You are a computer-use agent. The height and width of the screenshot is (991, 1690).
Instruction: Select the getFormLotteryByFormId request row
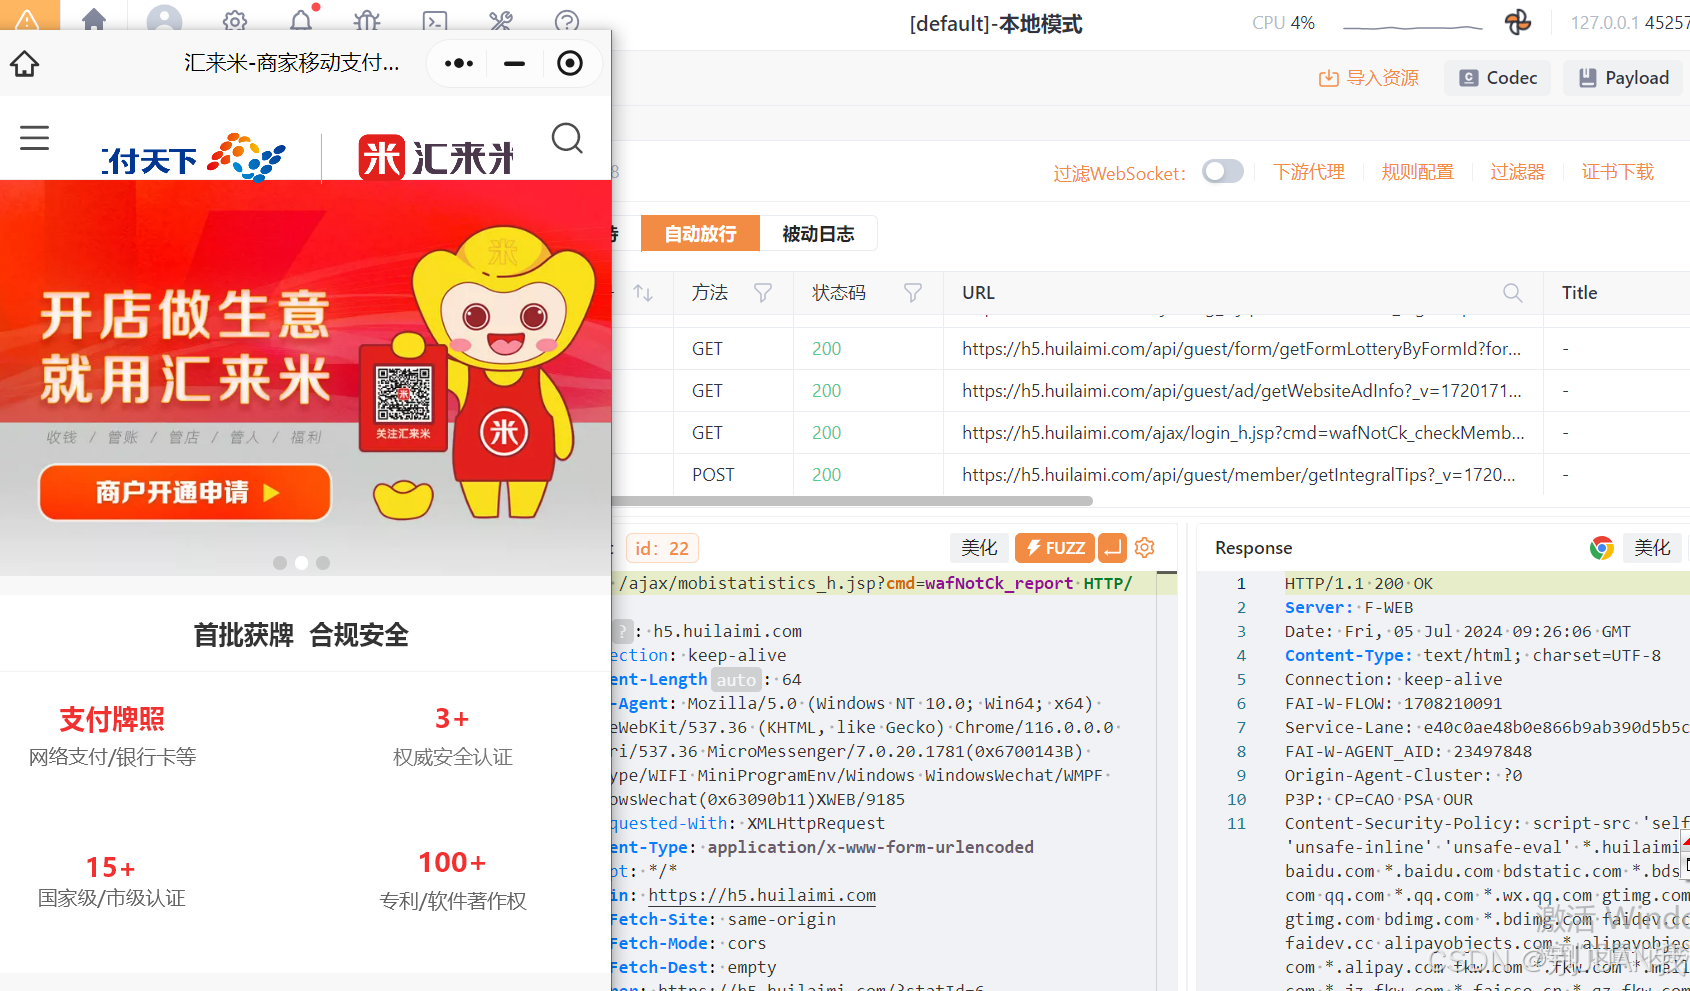pos(1150,349)
